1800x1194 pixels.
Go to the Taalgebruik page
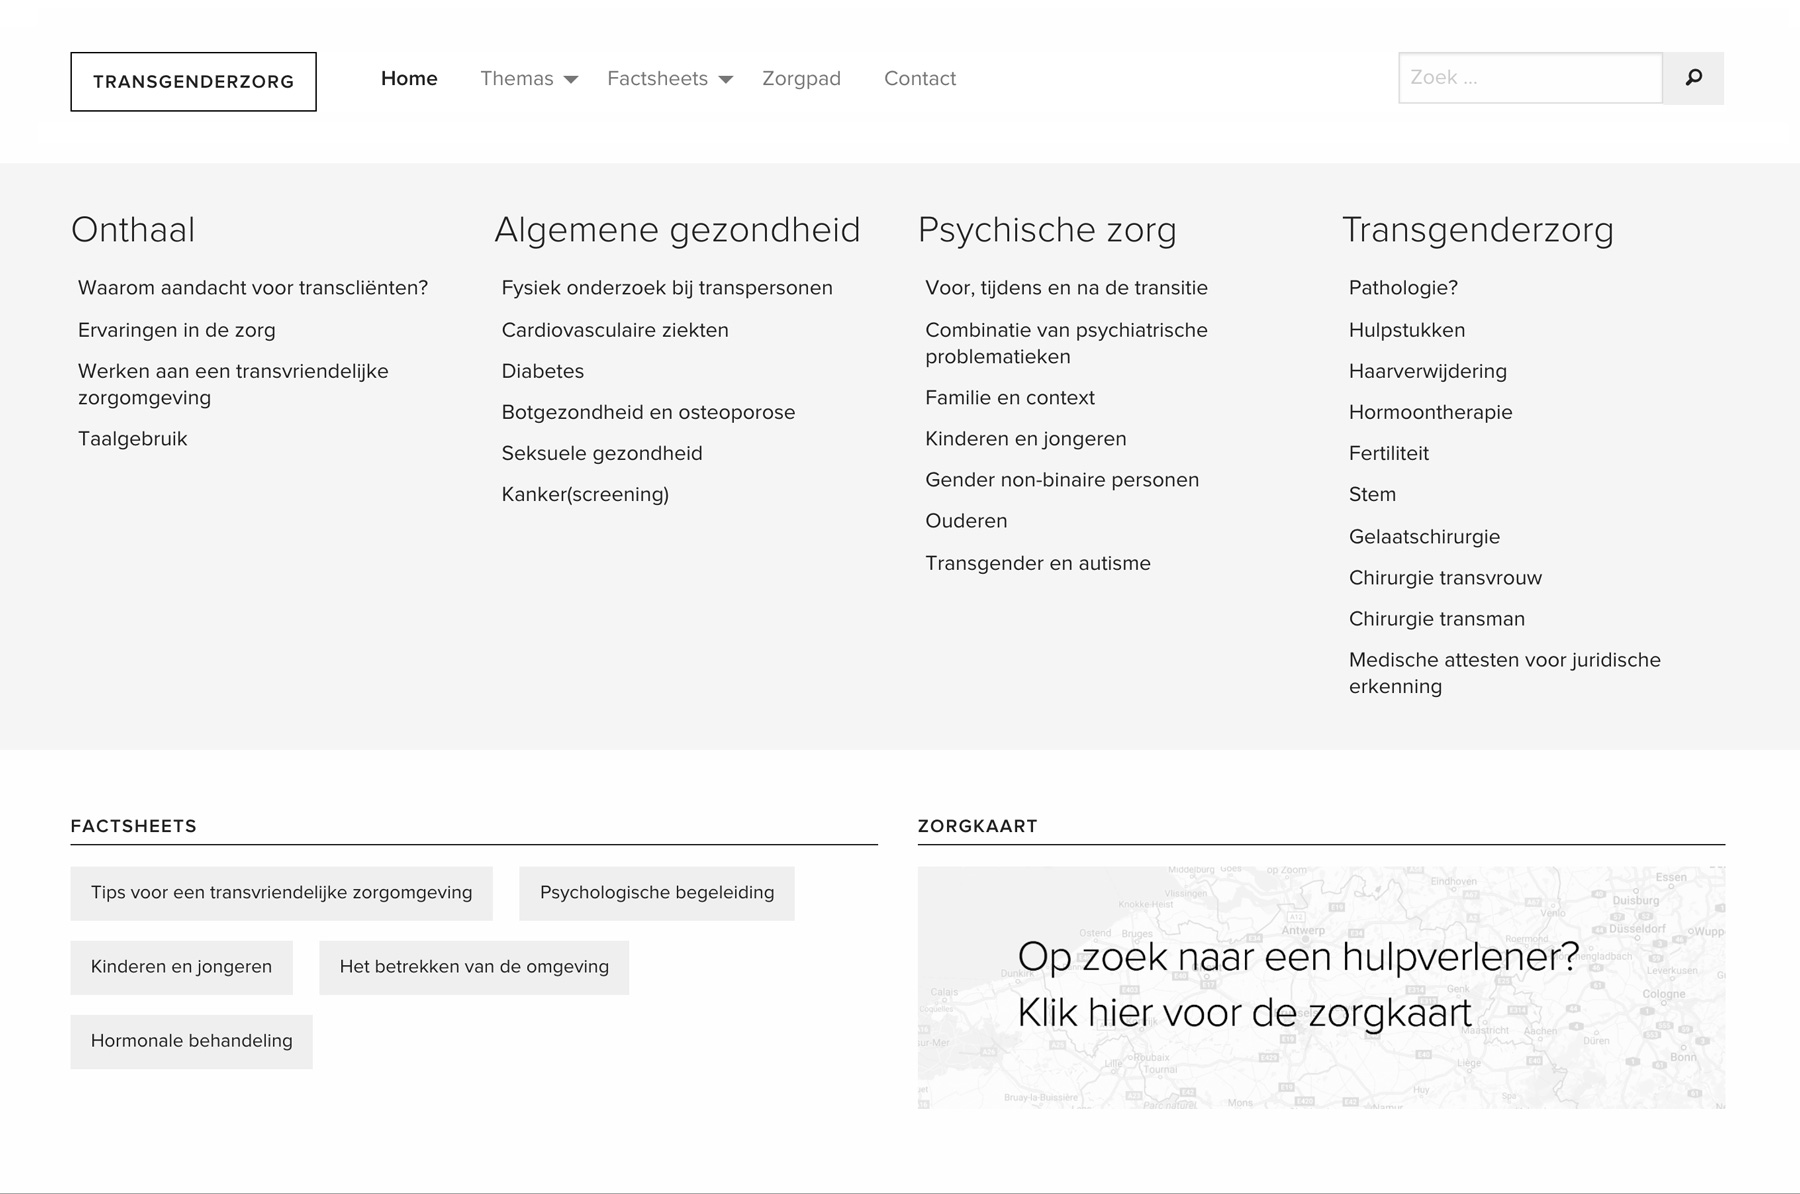(x=133, y=439)
